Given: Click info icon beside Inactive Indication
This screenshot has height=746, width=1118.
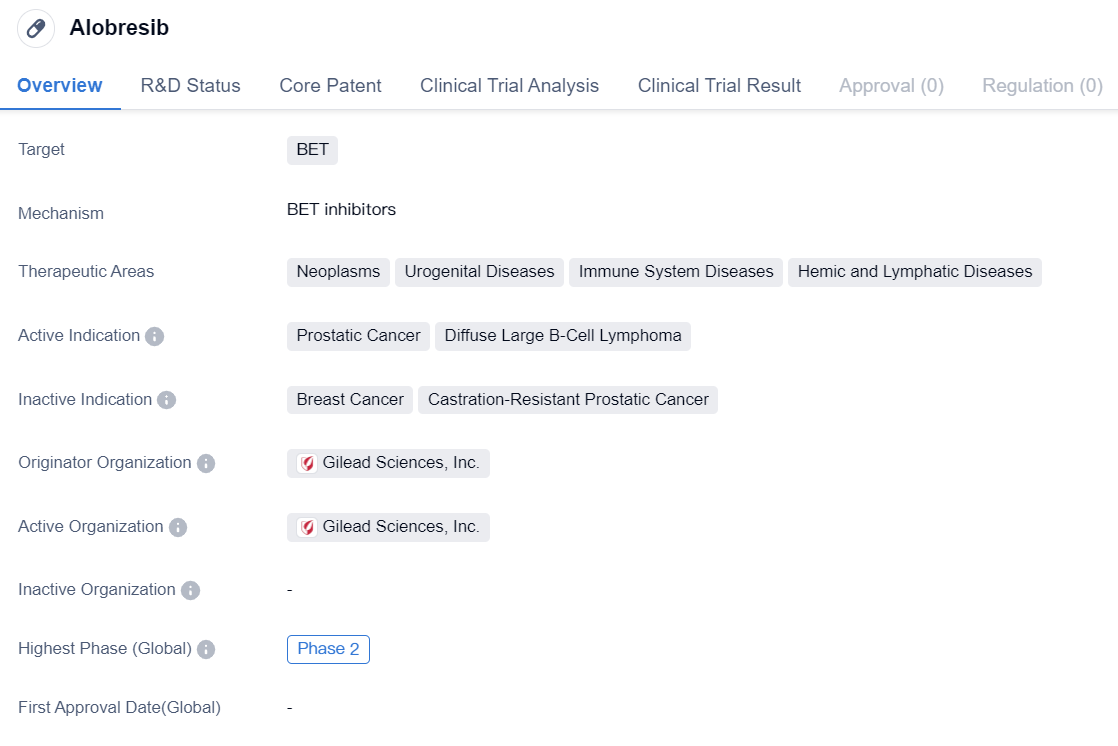Looking at the screenshot, I should pyautogui.click(x=166, y=400).
